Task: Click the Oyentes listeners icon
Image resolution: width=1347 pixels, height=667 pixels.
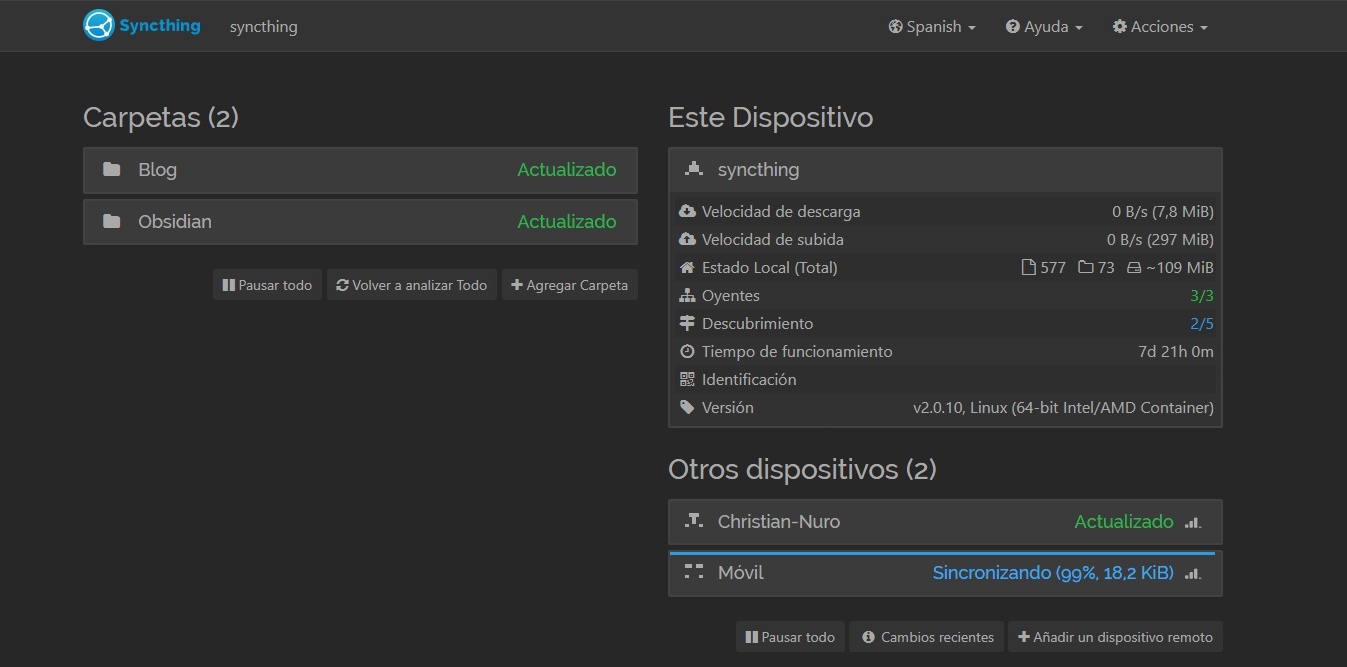Action: point(686,295)
